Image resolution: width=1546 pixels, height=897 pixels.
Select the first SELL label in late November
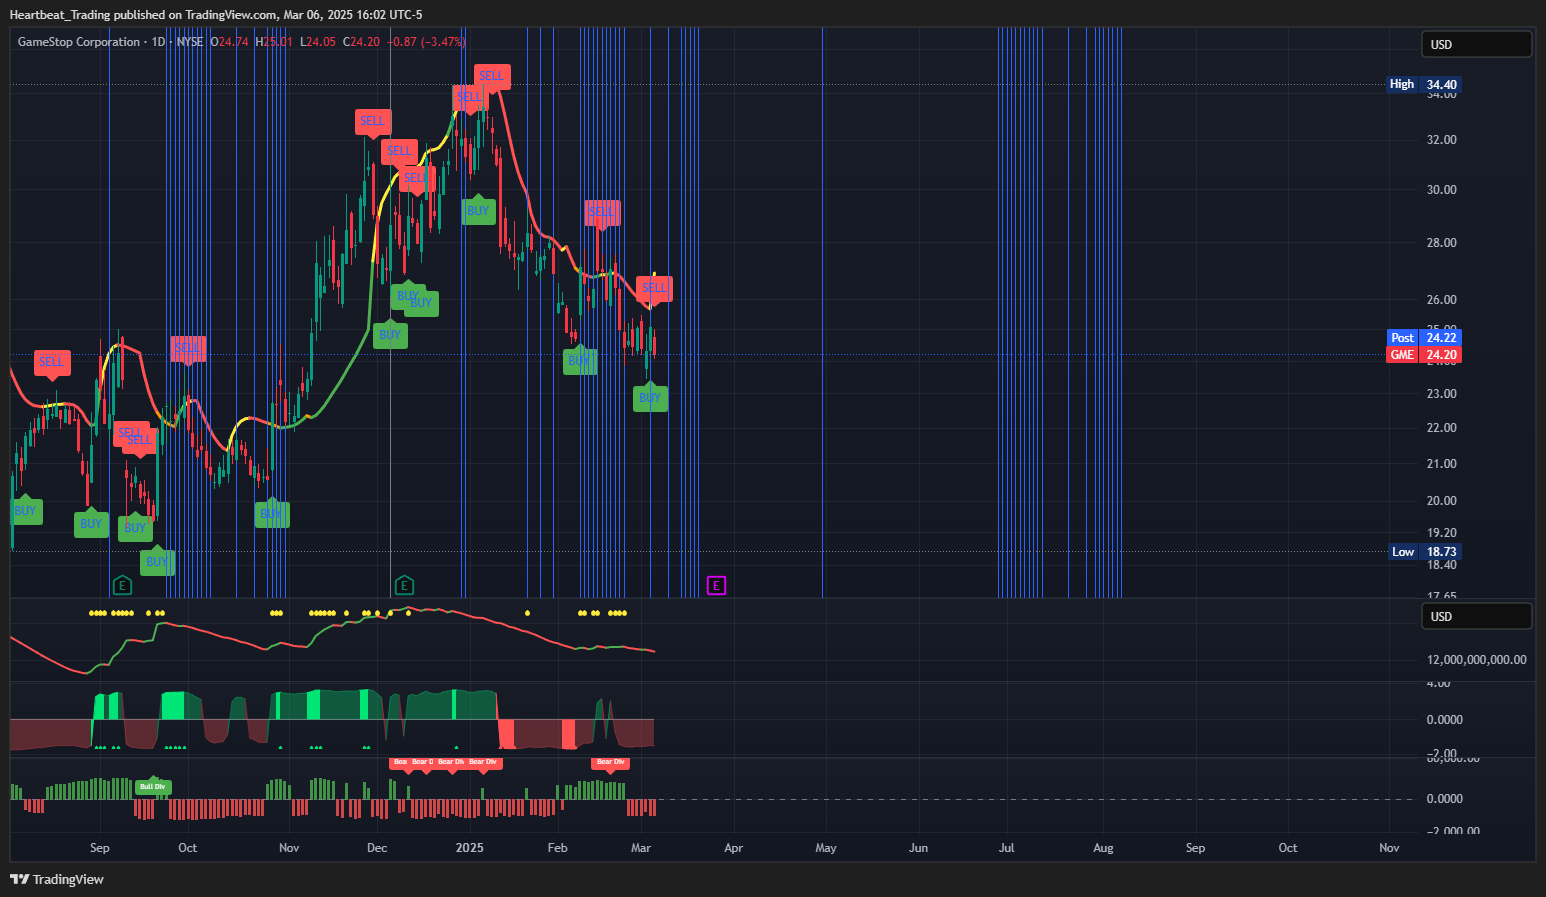click(373, 121)
